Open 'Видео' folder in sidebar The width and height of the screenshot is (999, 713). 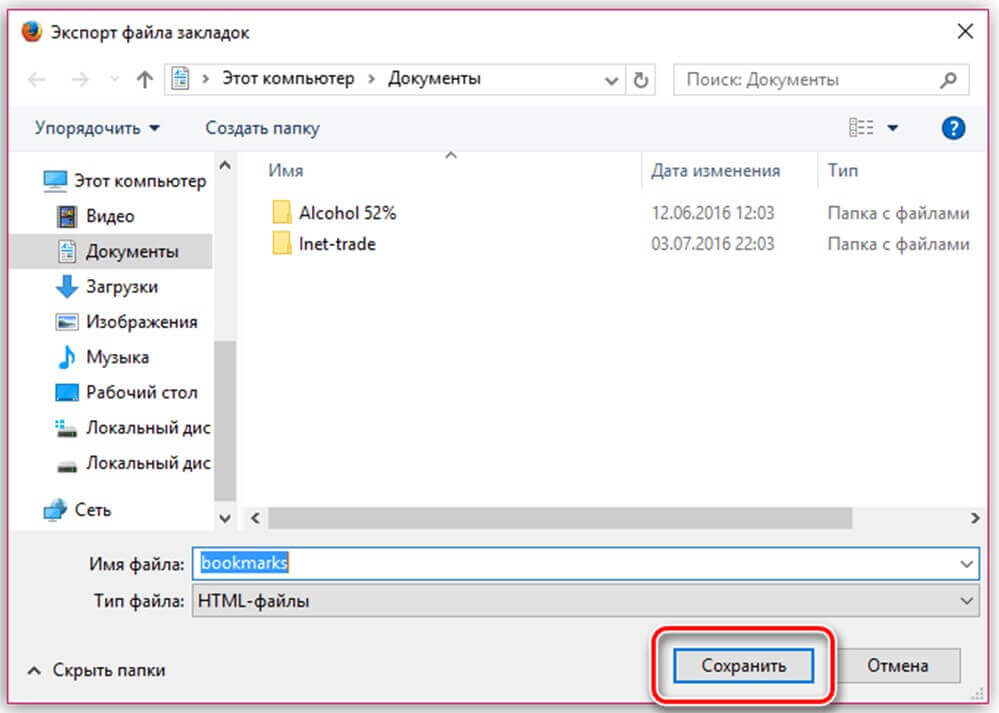pos(96,216)
